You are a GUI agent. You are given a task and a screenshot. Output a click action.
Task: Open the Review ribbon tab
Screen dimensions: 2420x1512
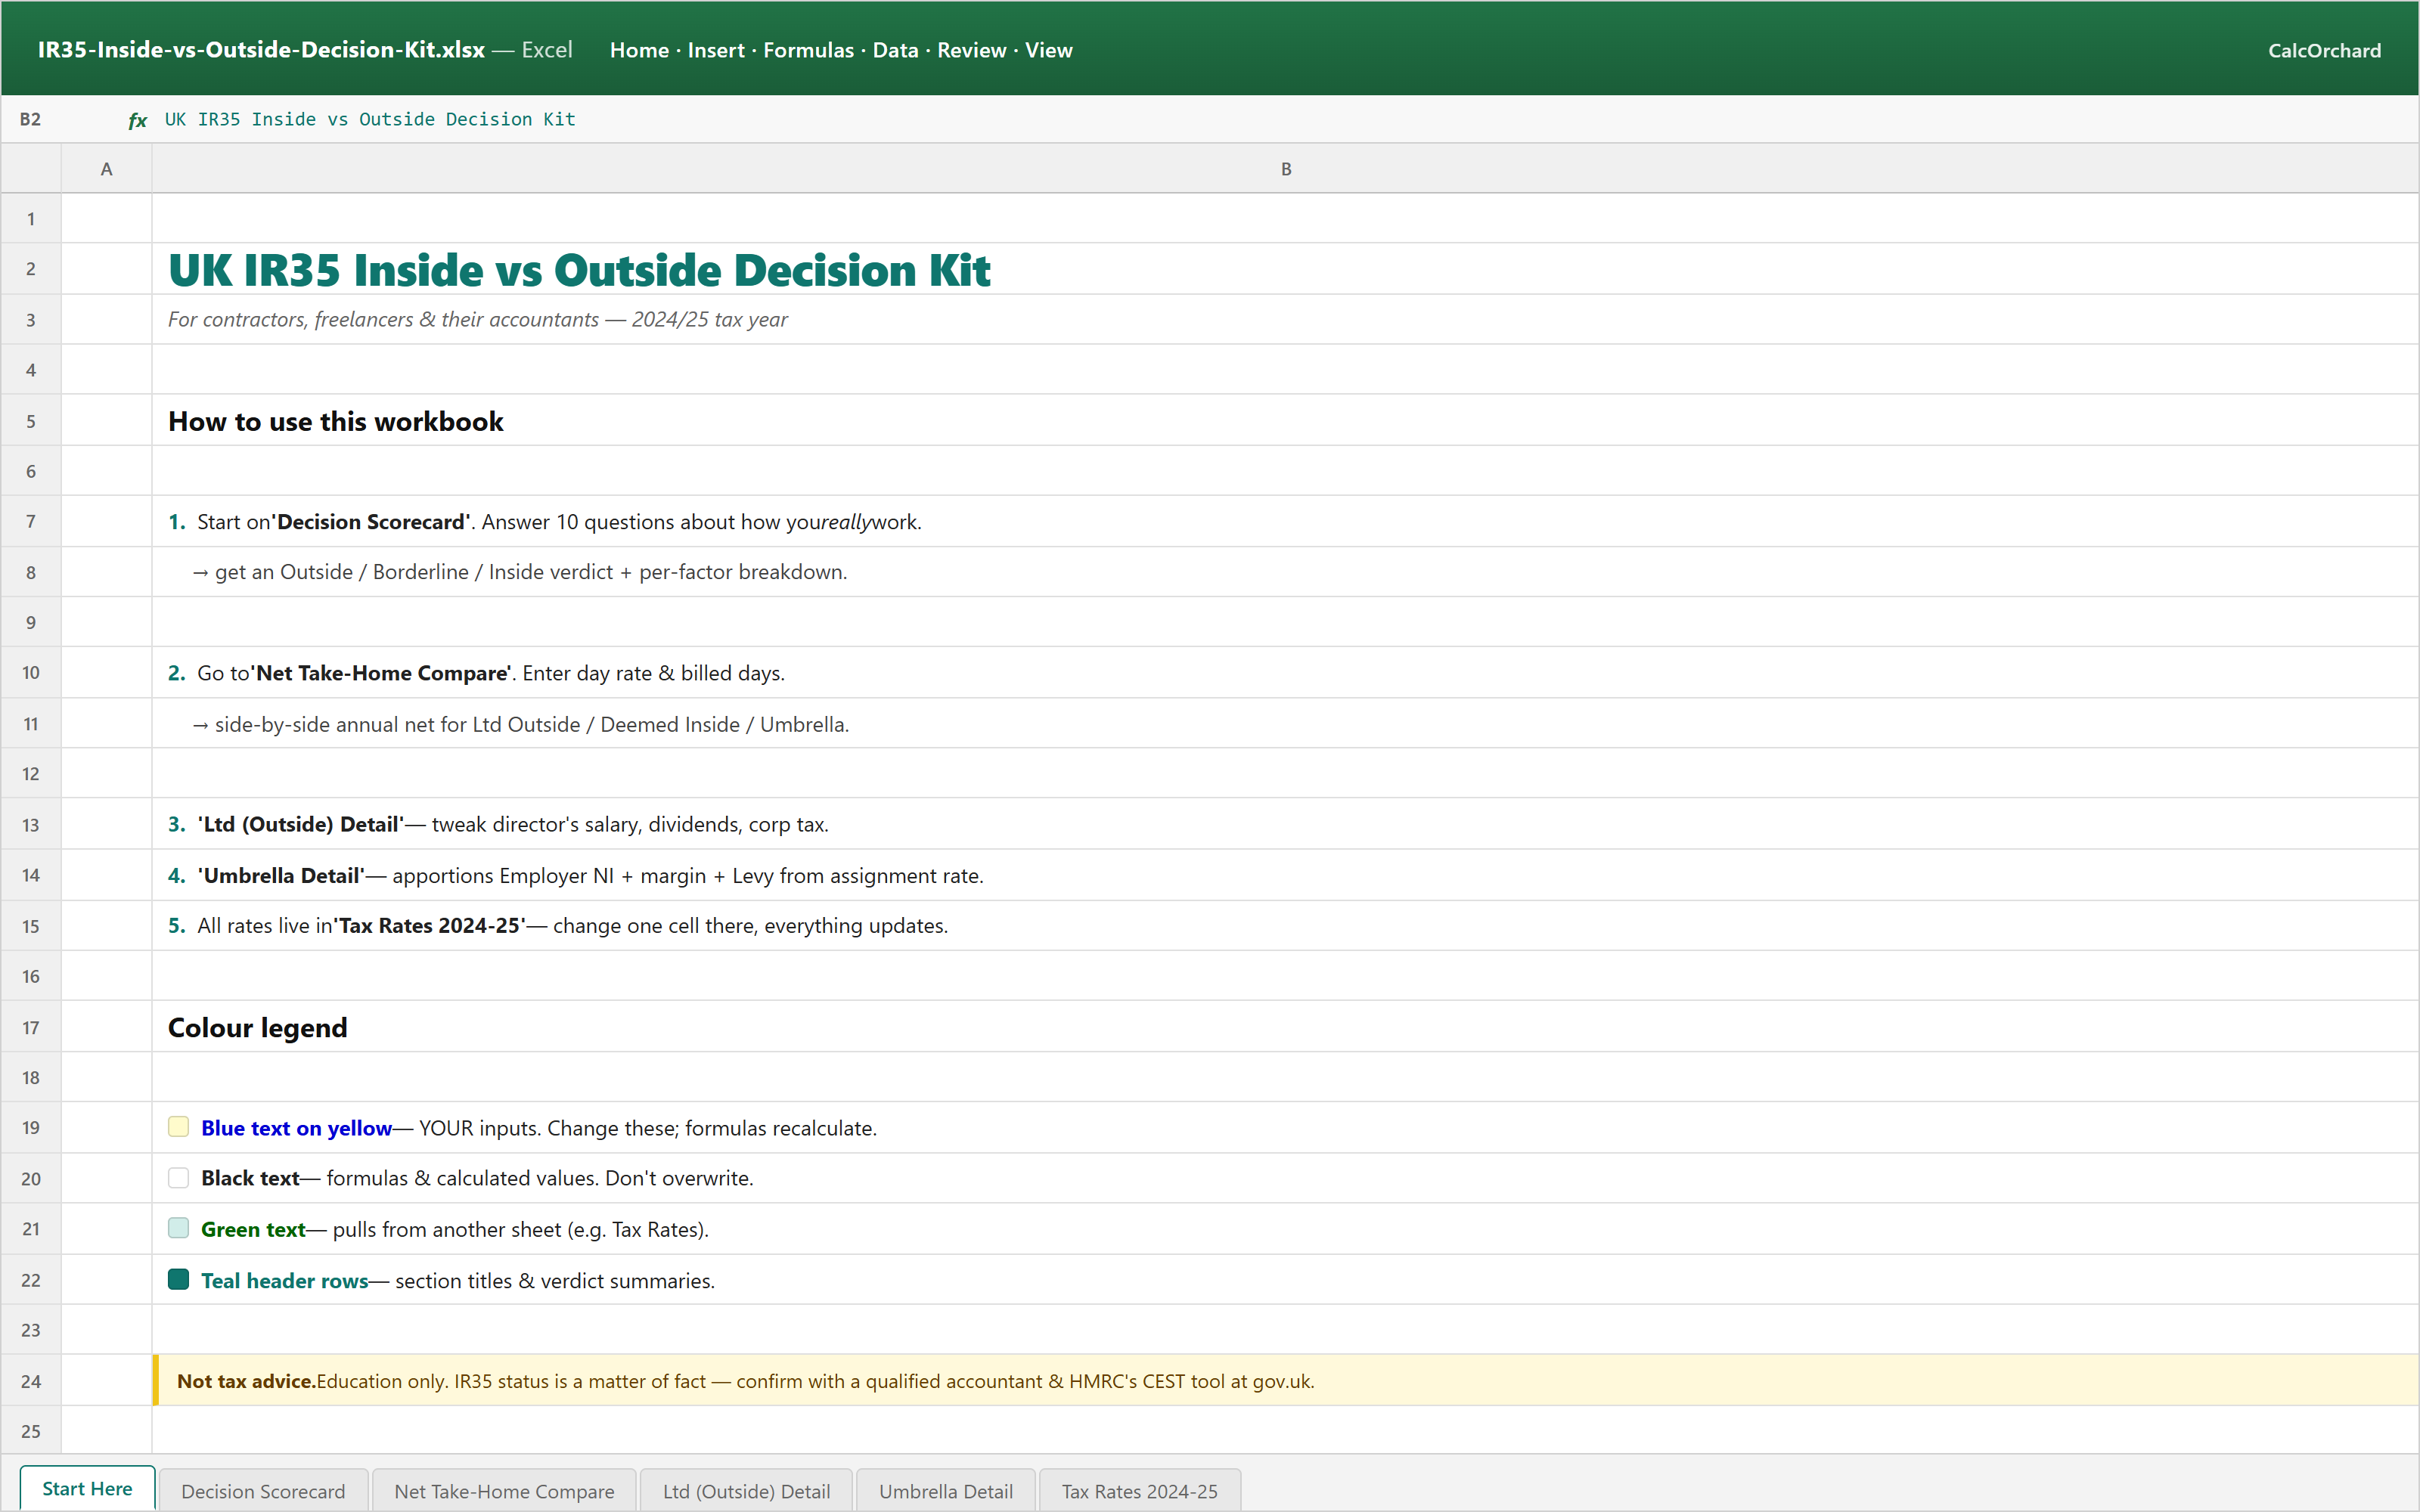[971, 50]
